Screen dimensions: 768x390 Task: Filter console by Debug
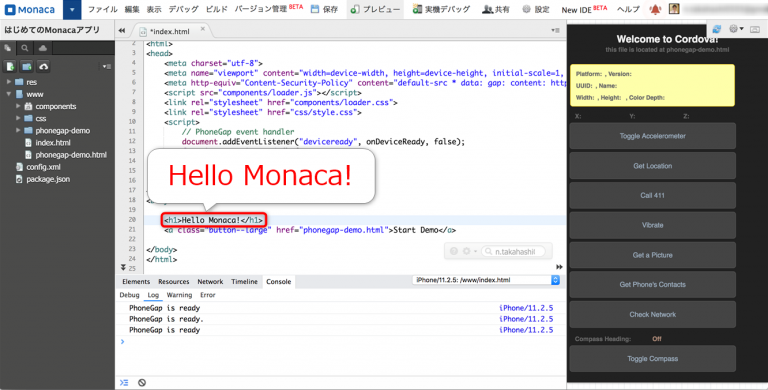coord(129,295)
